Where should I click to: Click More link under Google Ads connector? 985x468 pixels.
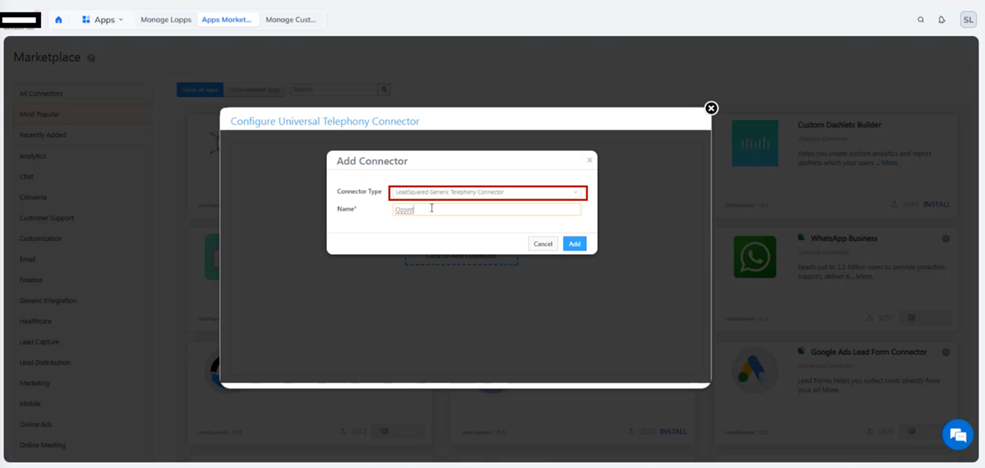coord(830,390)
